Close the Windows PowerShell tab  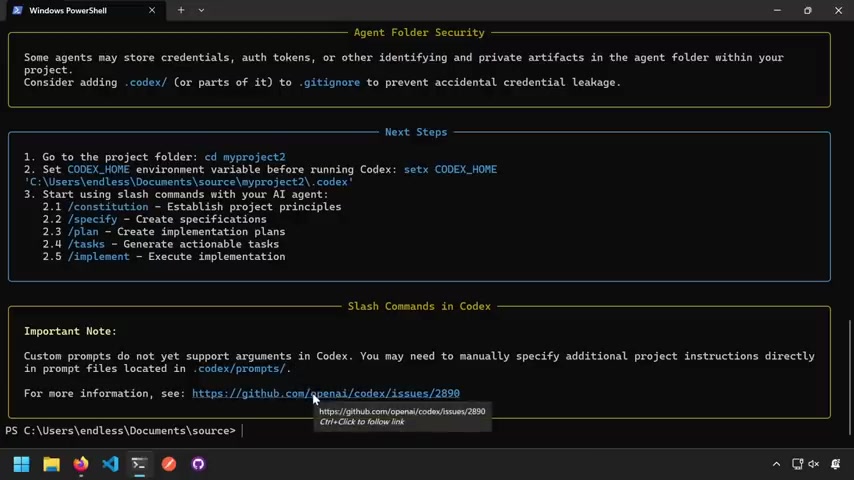152,10
